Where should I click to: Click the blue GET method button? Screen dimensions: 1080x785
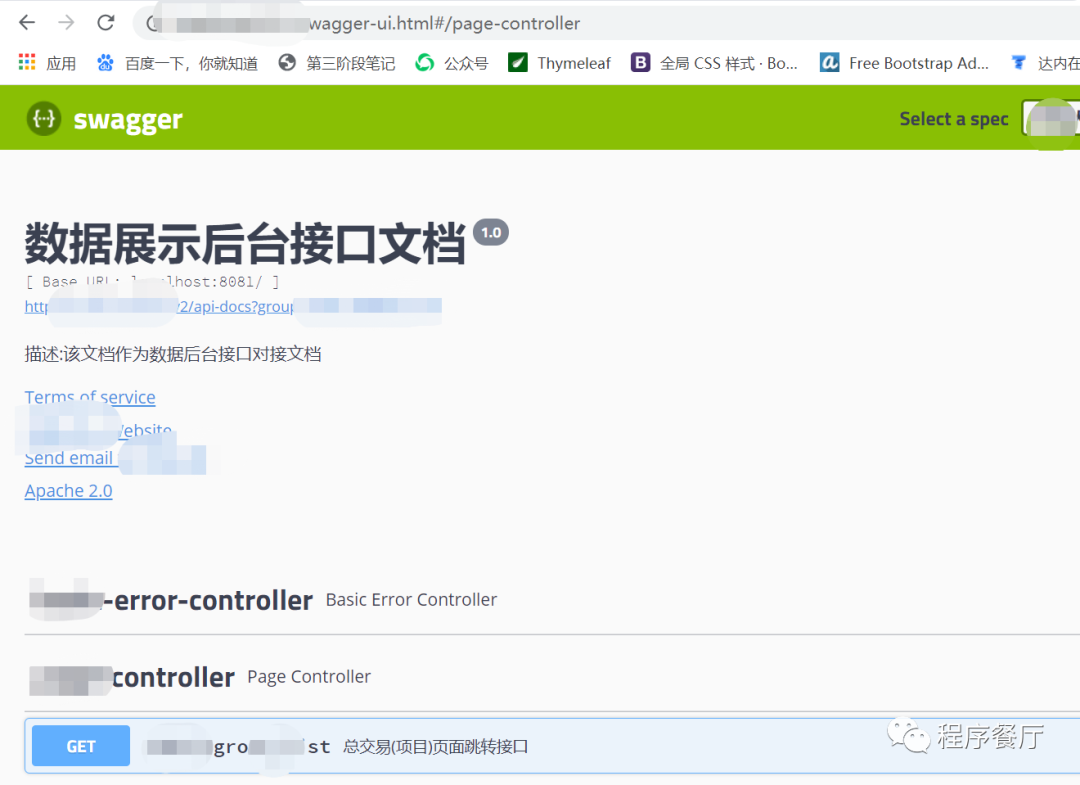pyautogui.click(x=81, y=746)
